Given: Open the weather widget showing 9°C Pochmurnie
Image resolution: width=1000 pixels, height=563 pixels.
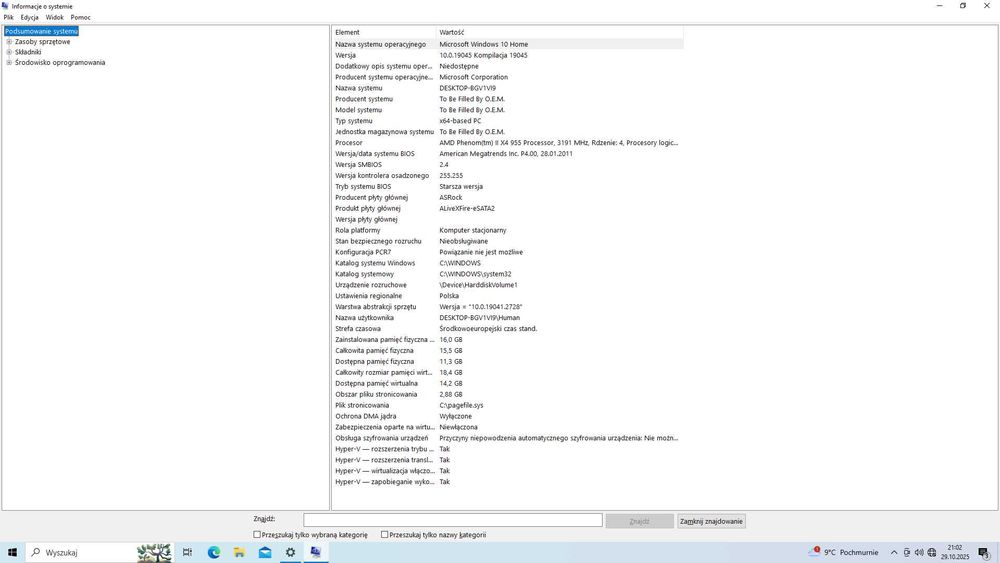Looking at the screenshot, I should [x=843, y=552].
